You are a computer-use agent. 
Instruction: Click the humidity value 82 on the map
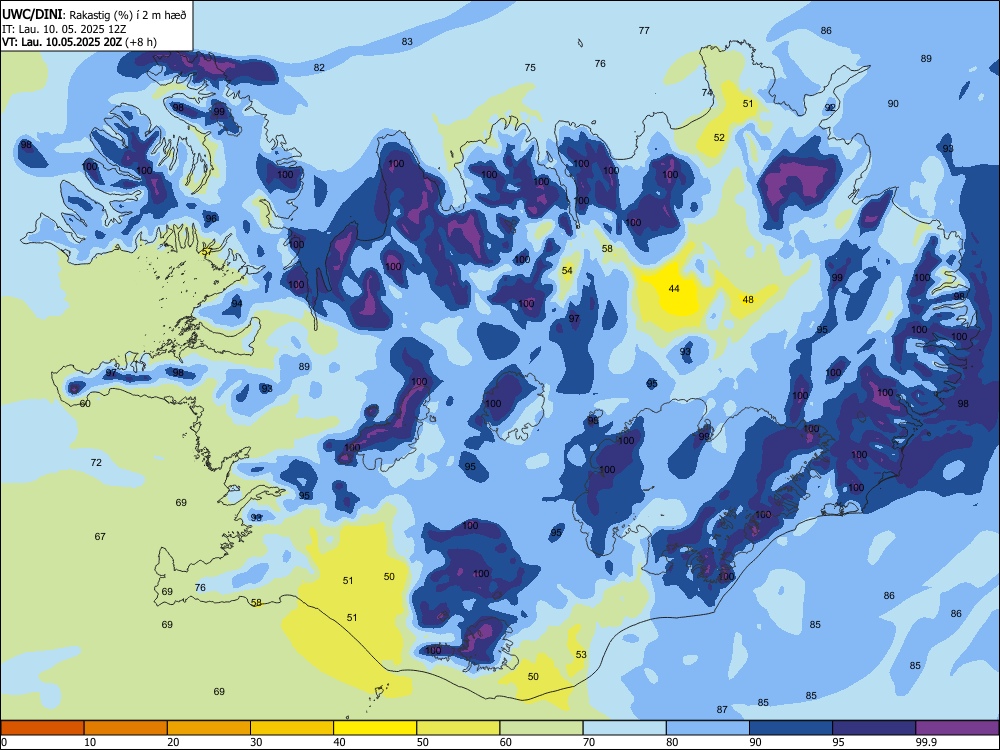[x=319, y=68]
